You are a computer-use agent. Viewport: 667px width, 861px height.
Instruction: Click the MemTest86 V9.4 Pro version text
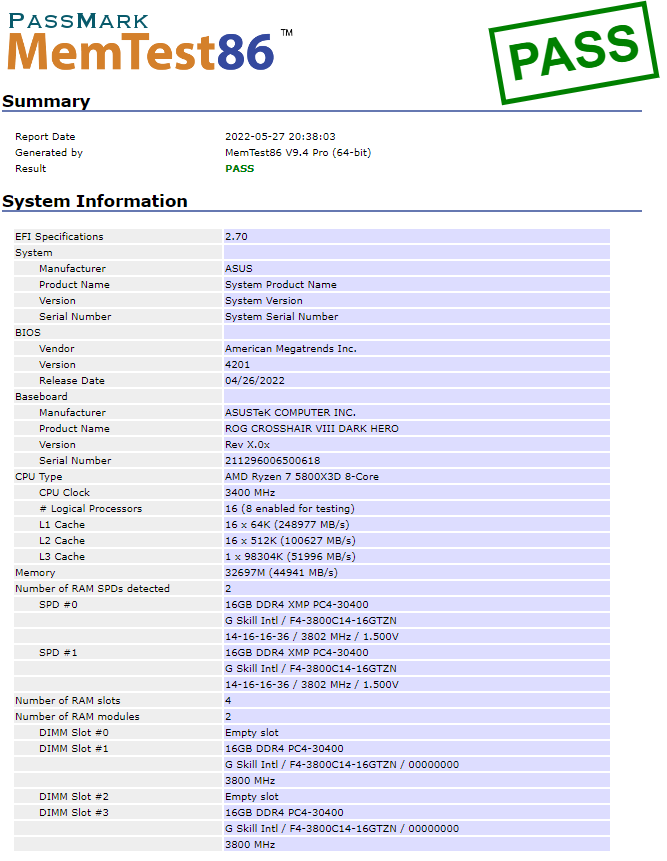tap(298, 153)
